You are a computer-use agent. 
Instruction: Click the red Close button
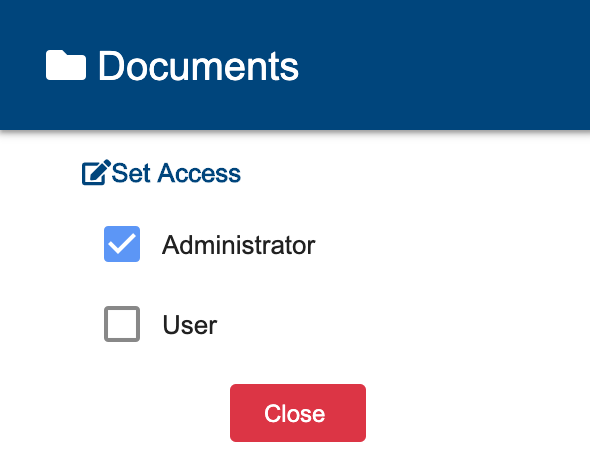[x=298, y=413]
